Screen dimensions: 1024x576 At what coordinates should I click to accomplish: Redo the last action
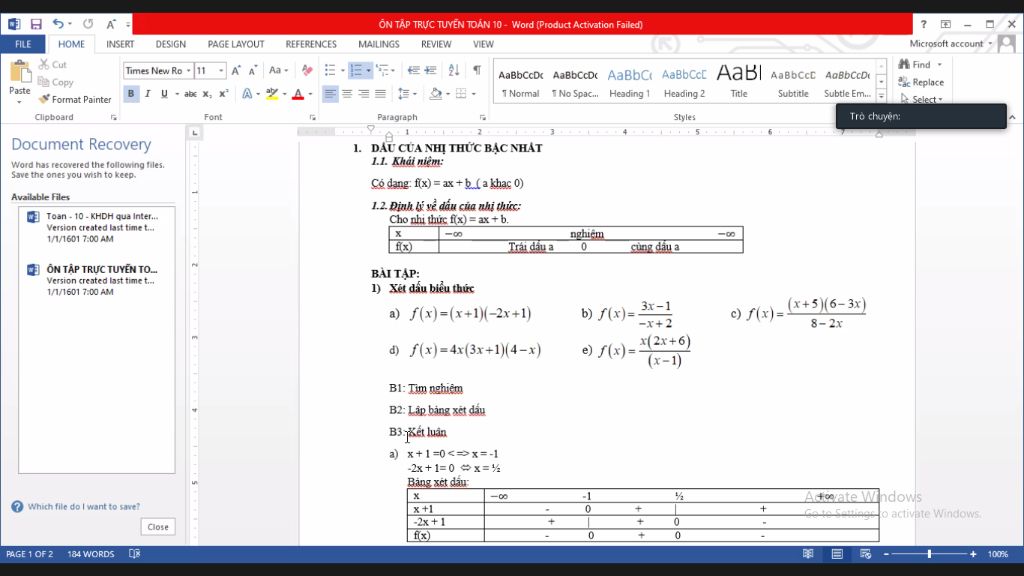pyautogui.click(x=88, y=24)
